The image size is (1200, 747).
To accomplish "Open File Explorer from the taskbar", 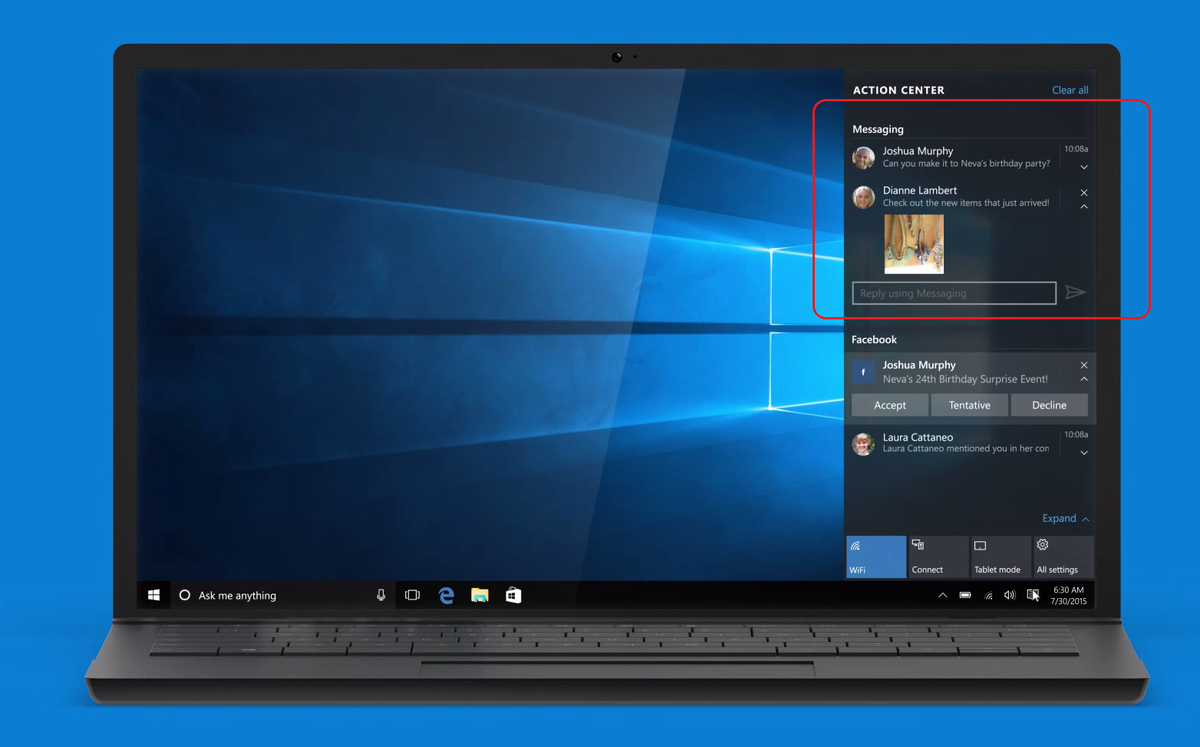I will coord(480,595).
